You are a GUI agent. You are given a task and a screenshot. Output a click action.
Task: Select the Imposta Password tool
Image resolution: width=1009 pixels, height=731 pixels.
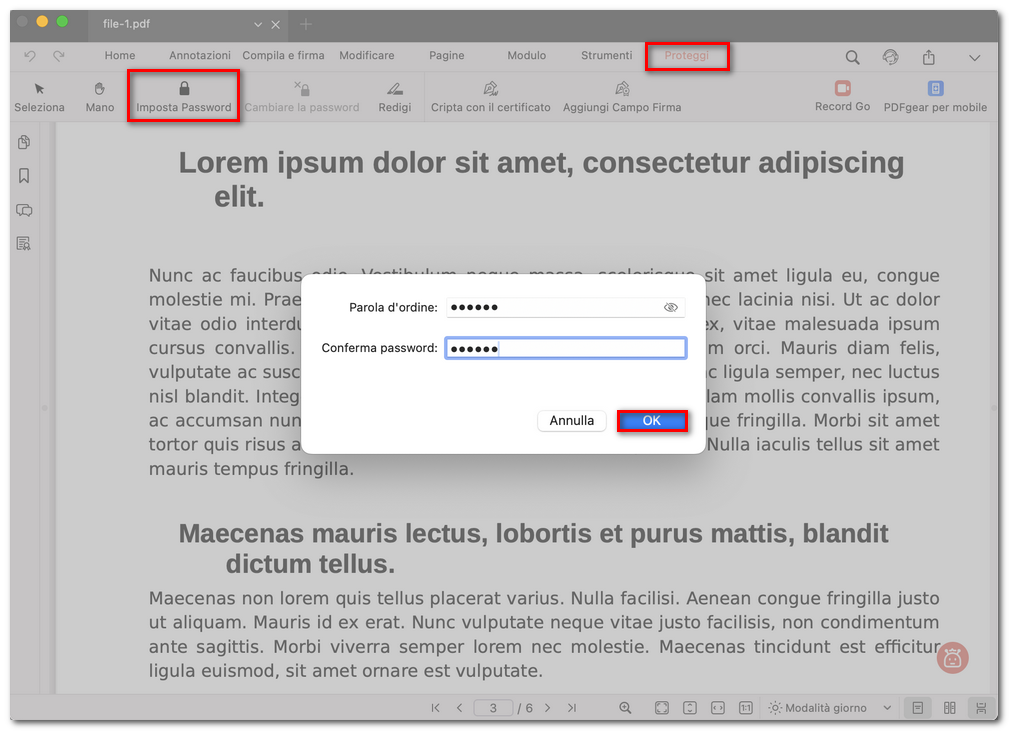pos(183,96)
